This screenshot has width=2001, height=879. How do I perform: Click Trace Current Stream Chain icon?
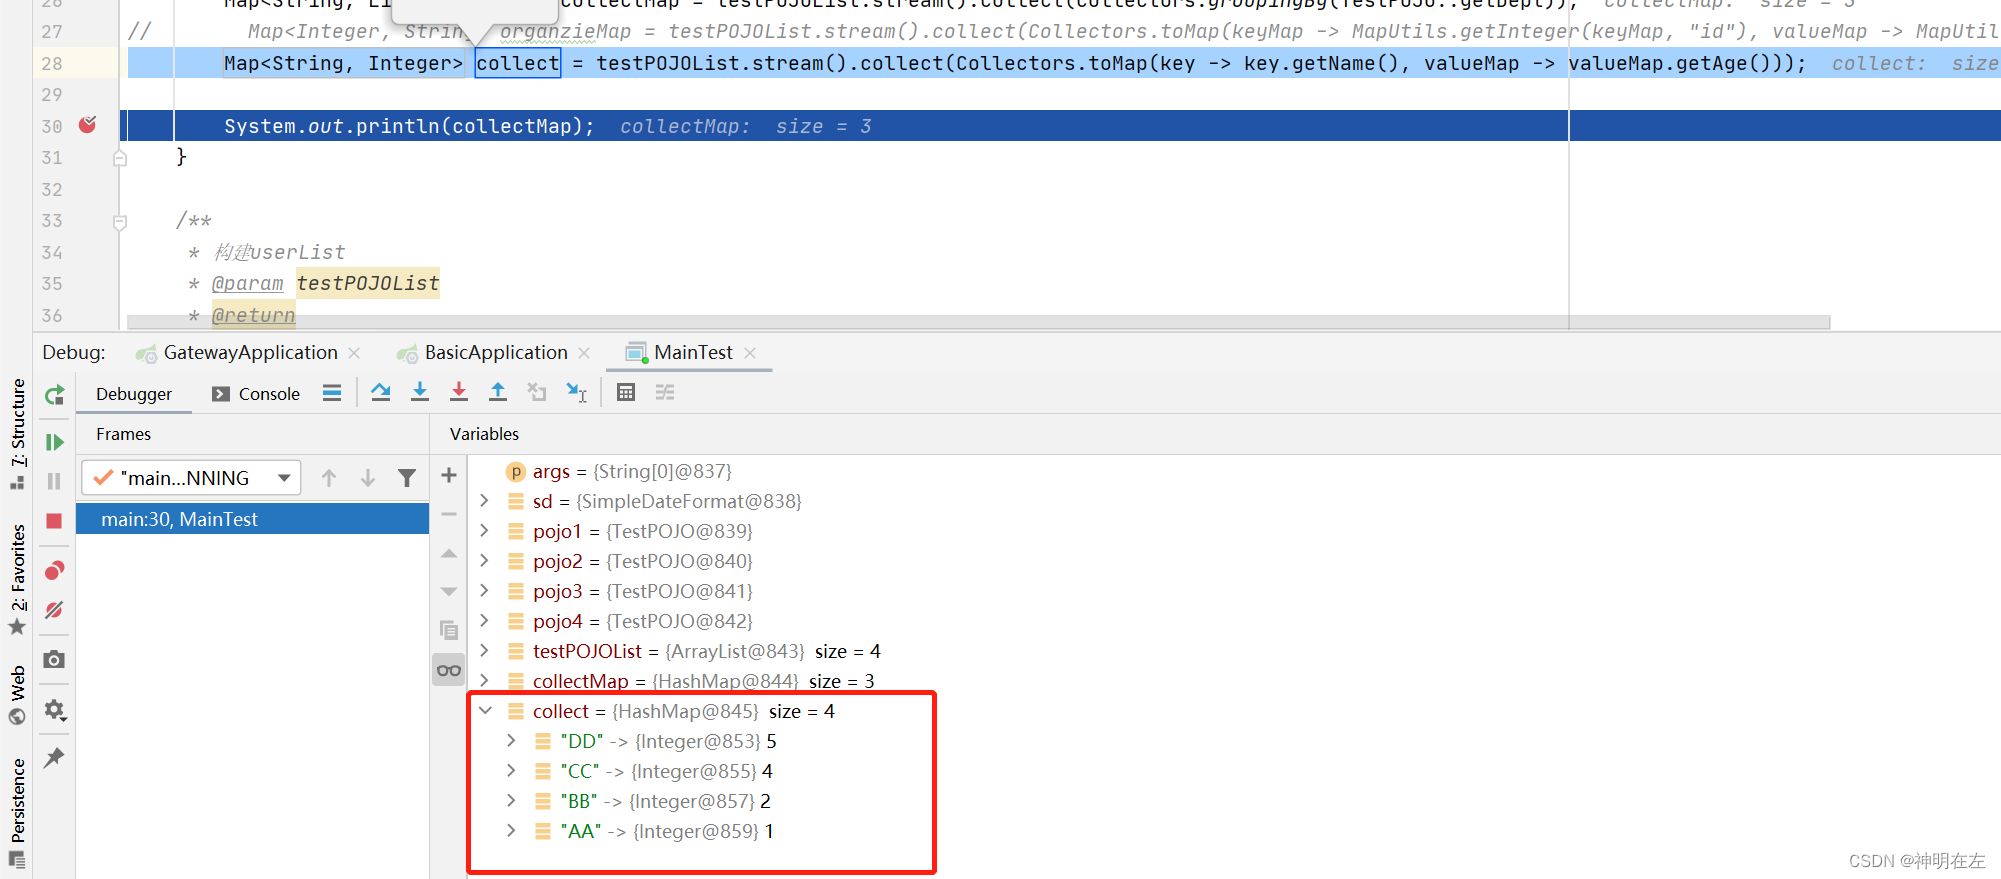665,392
